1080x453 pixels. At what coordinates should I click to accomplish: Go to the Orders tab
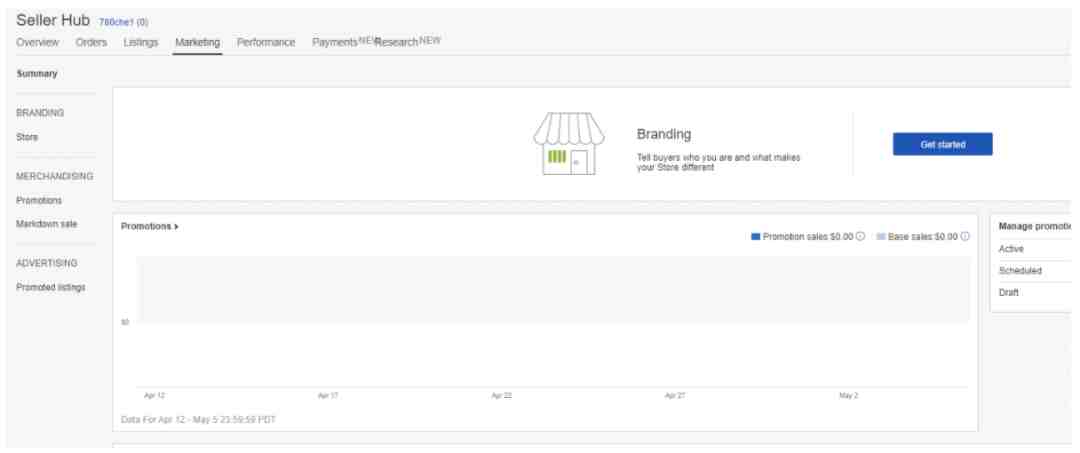tap(91, 43)
